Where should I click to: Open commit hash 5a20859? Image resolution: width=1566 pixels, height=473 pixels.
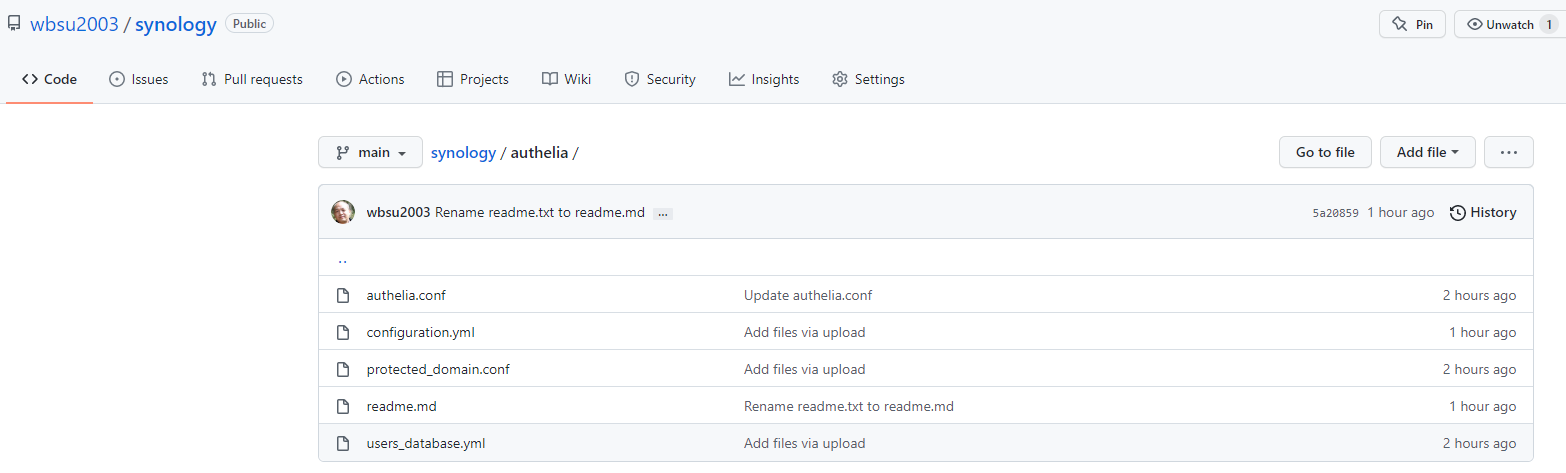[1335, 213]
